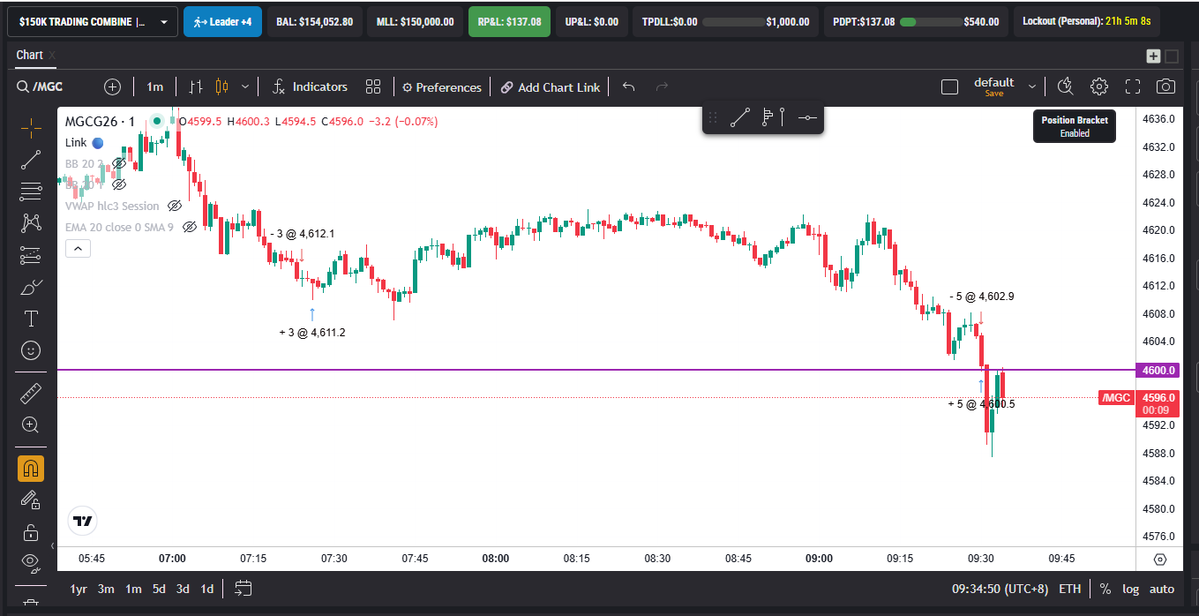Viewport: 1199px width, 616px height.
Task: Click the blue Link color dot
Action: coord(98,142)
